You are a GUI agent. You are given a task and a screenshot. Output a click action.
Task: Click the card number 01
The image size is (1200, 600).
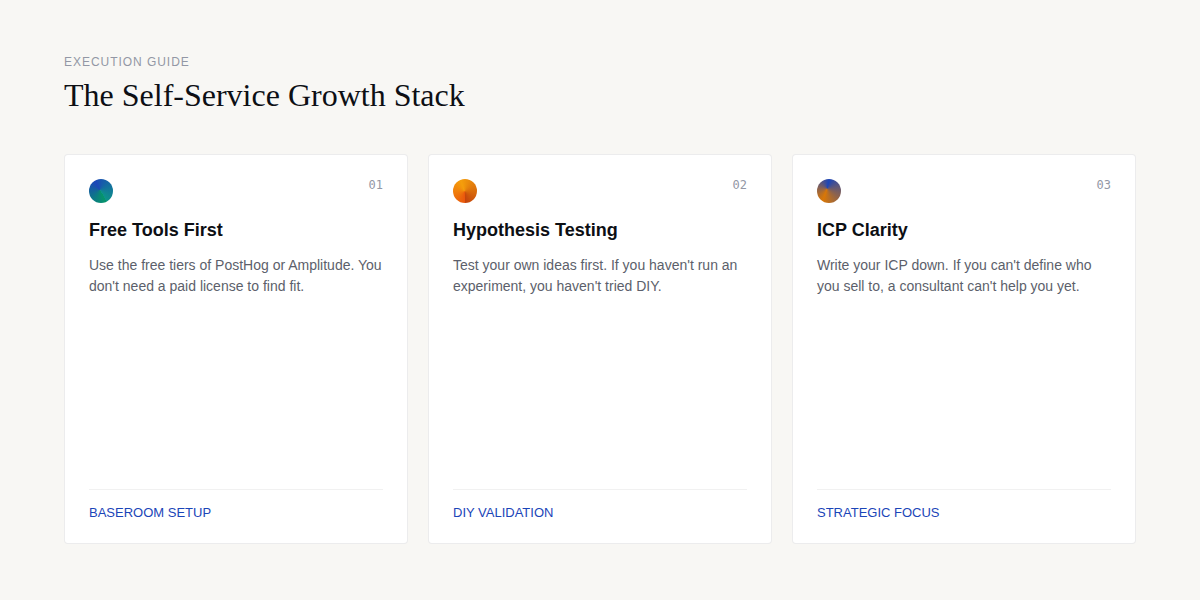click(375, 185)
